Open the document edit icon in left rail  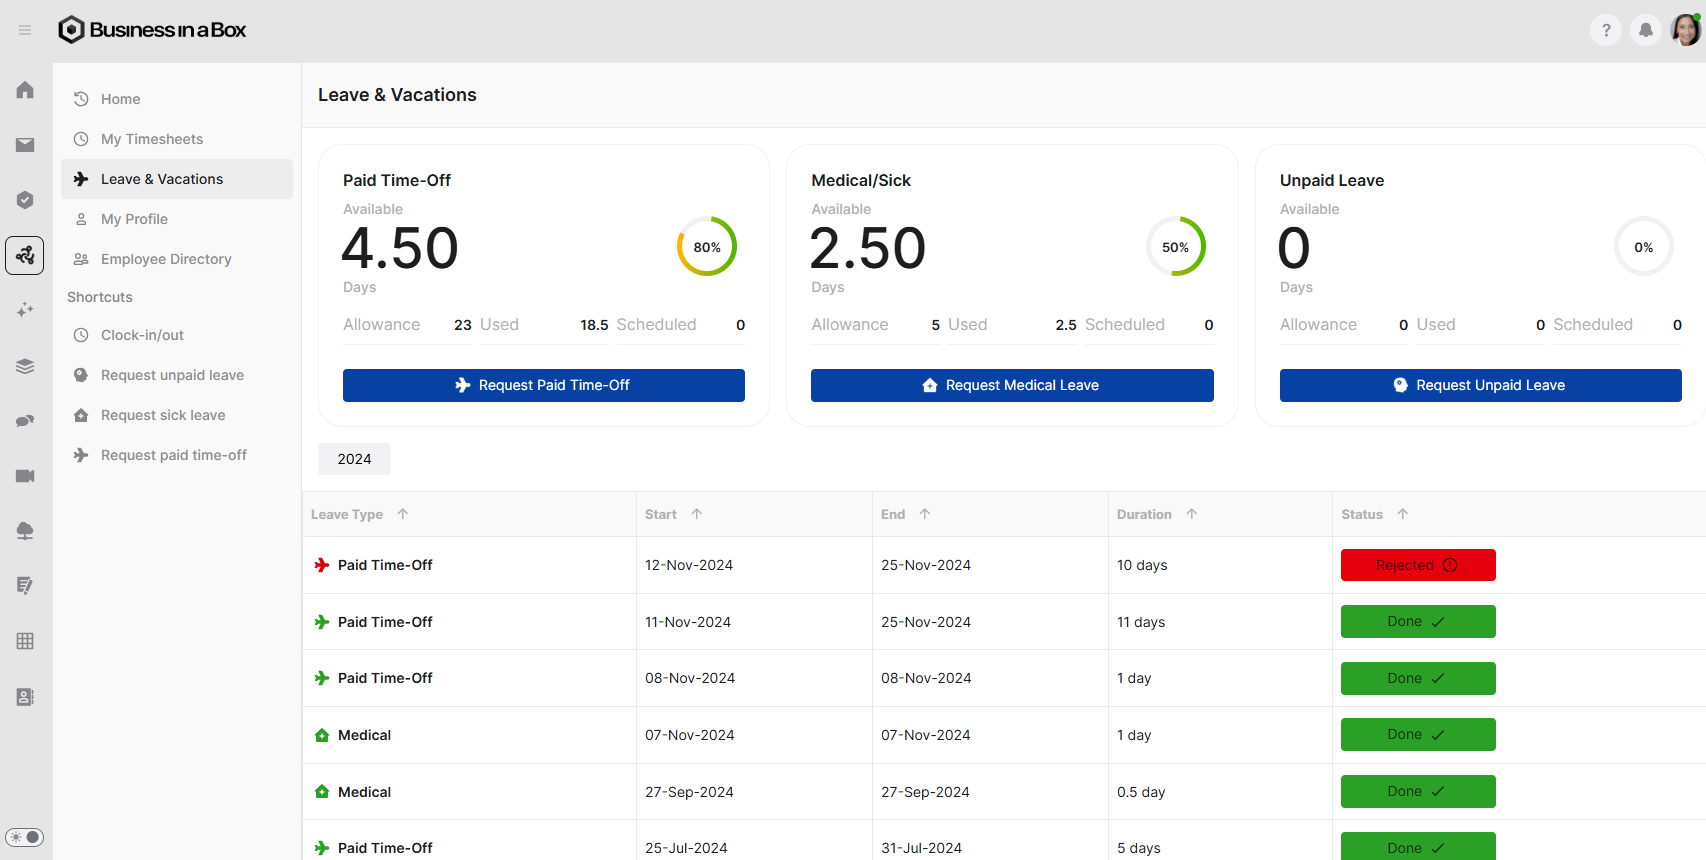pos(25,586)
